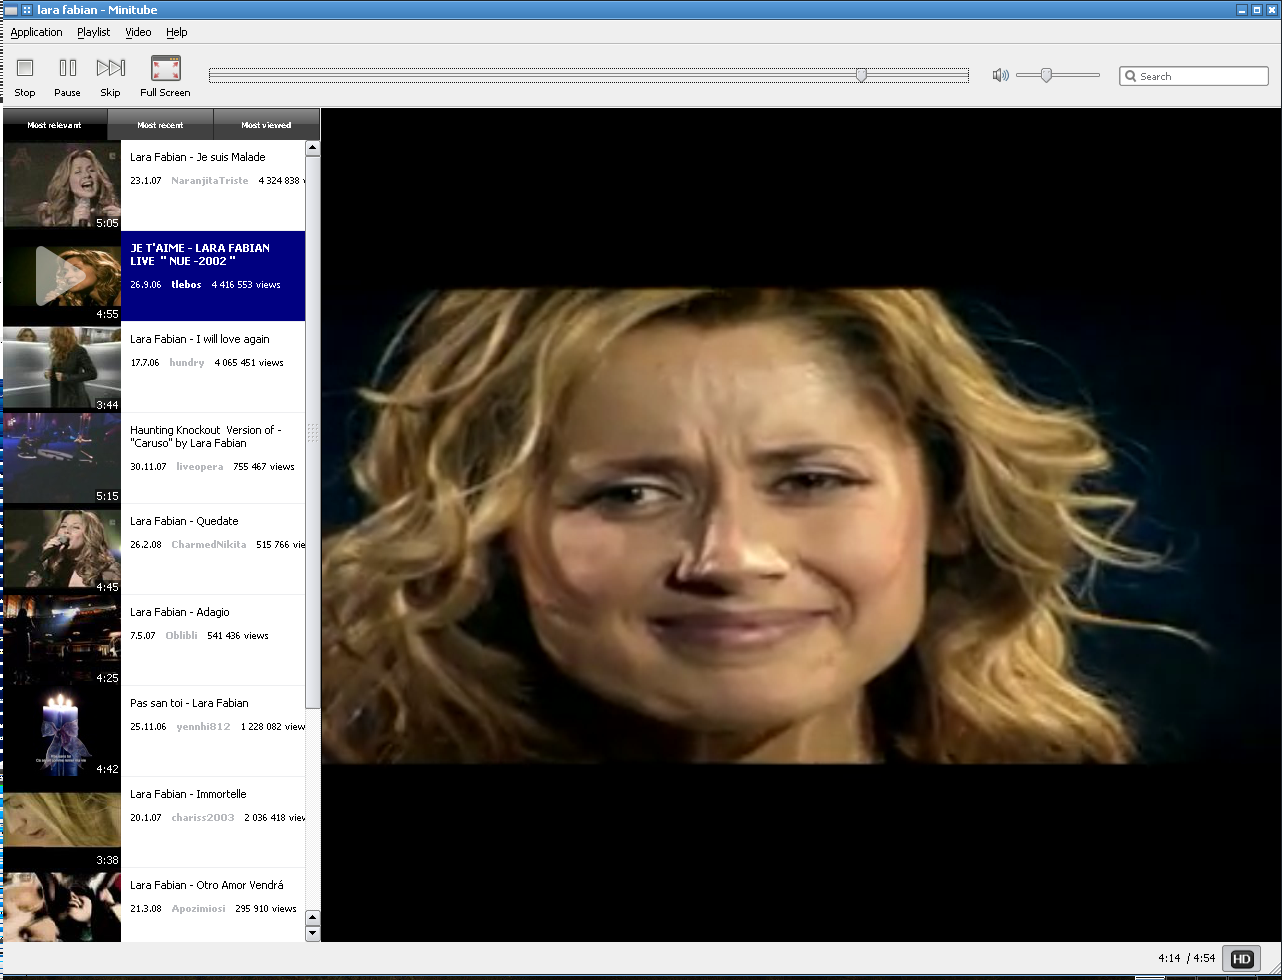Click the video seek slider handle
This screenshot has width=1282, height=980.
[861, 75]
